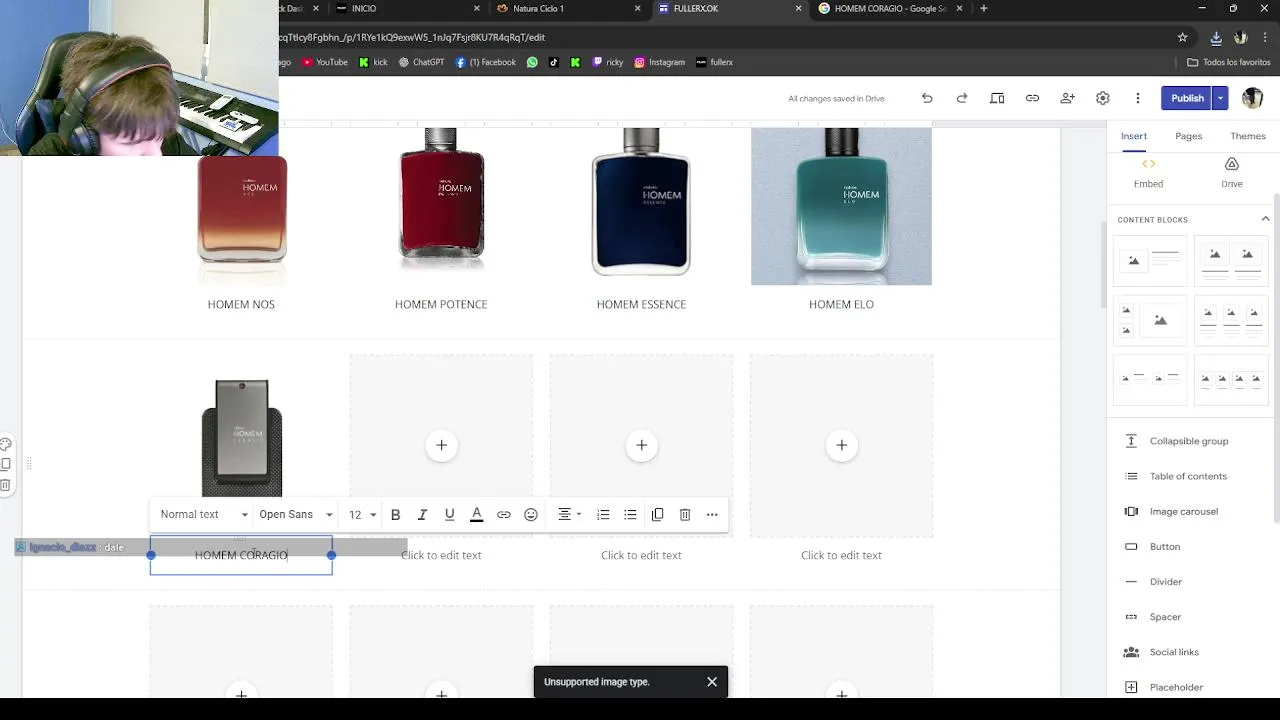Open Google account avatar
Image resolution: width=1280 pixels, height=720 pixels.
(1252, 98)
